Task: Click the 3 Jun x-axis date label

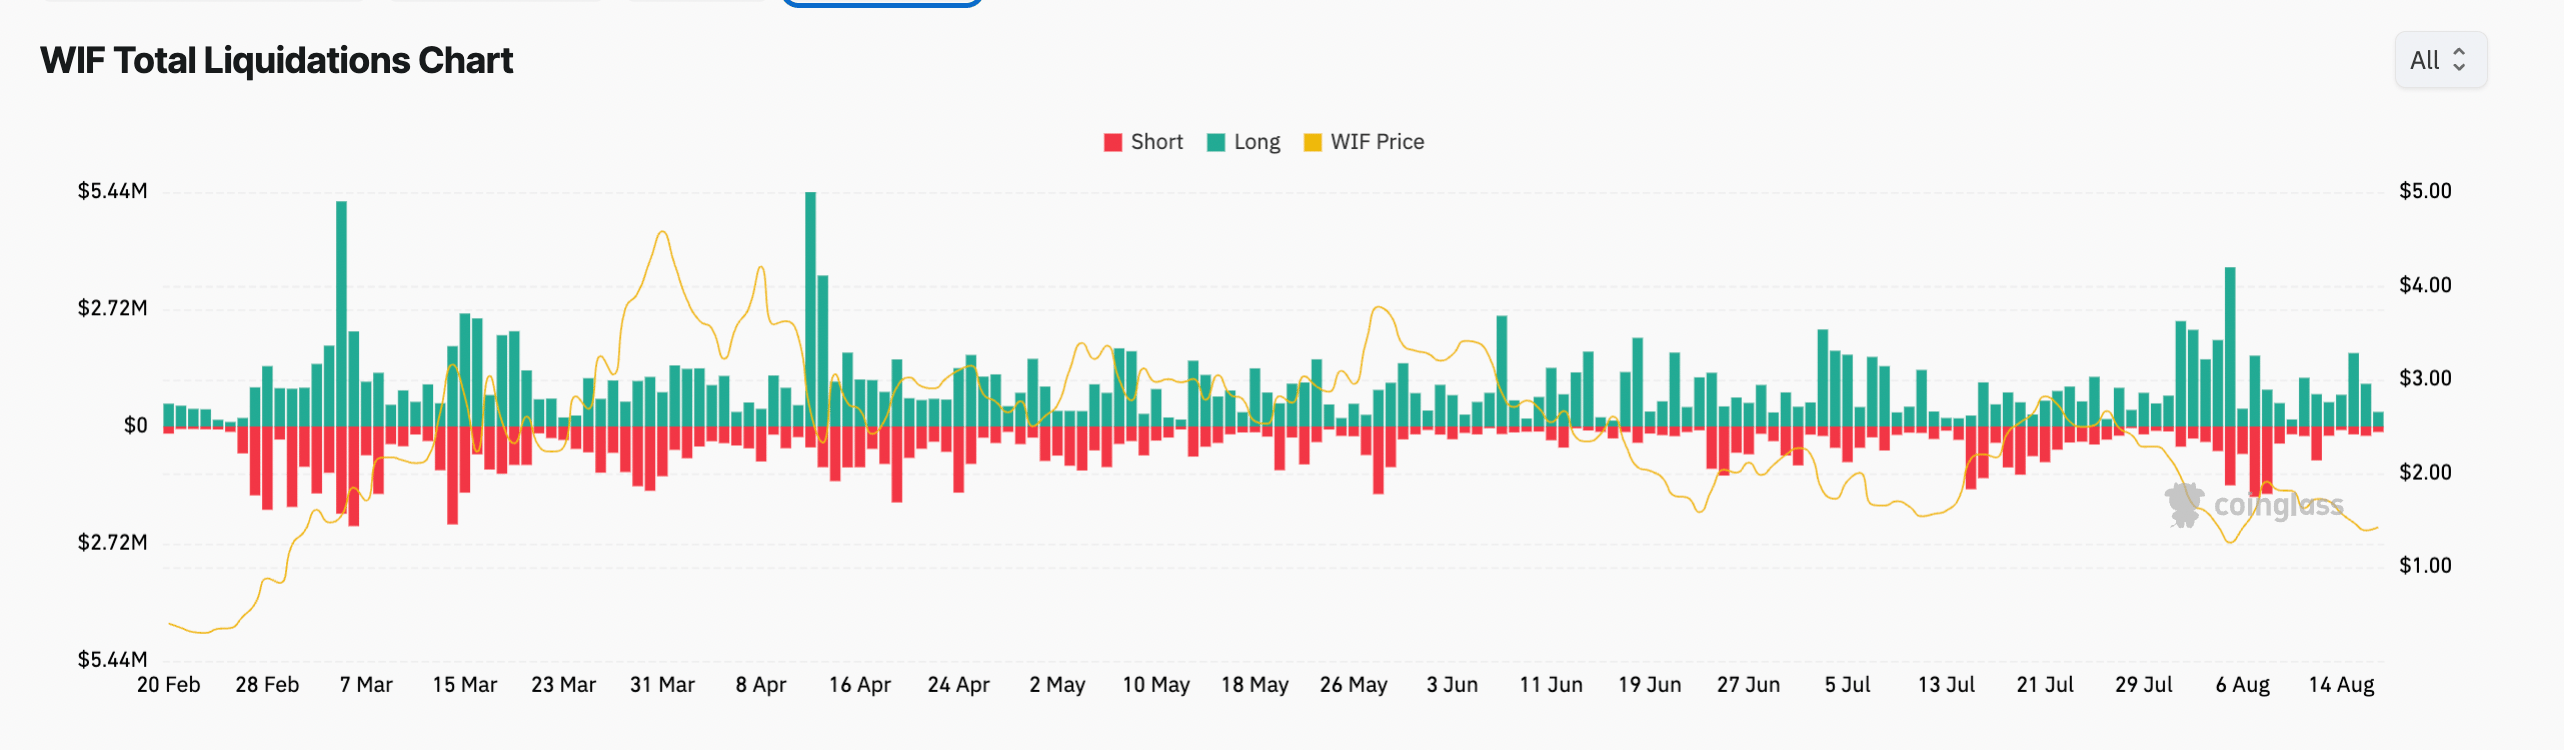Action: [1452, 685]
